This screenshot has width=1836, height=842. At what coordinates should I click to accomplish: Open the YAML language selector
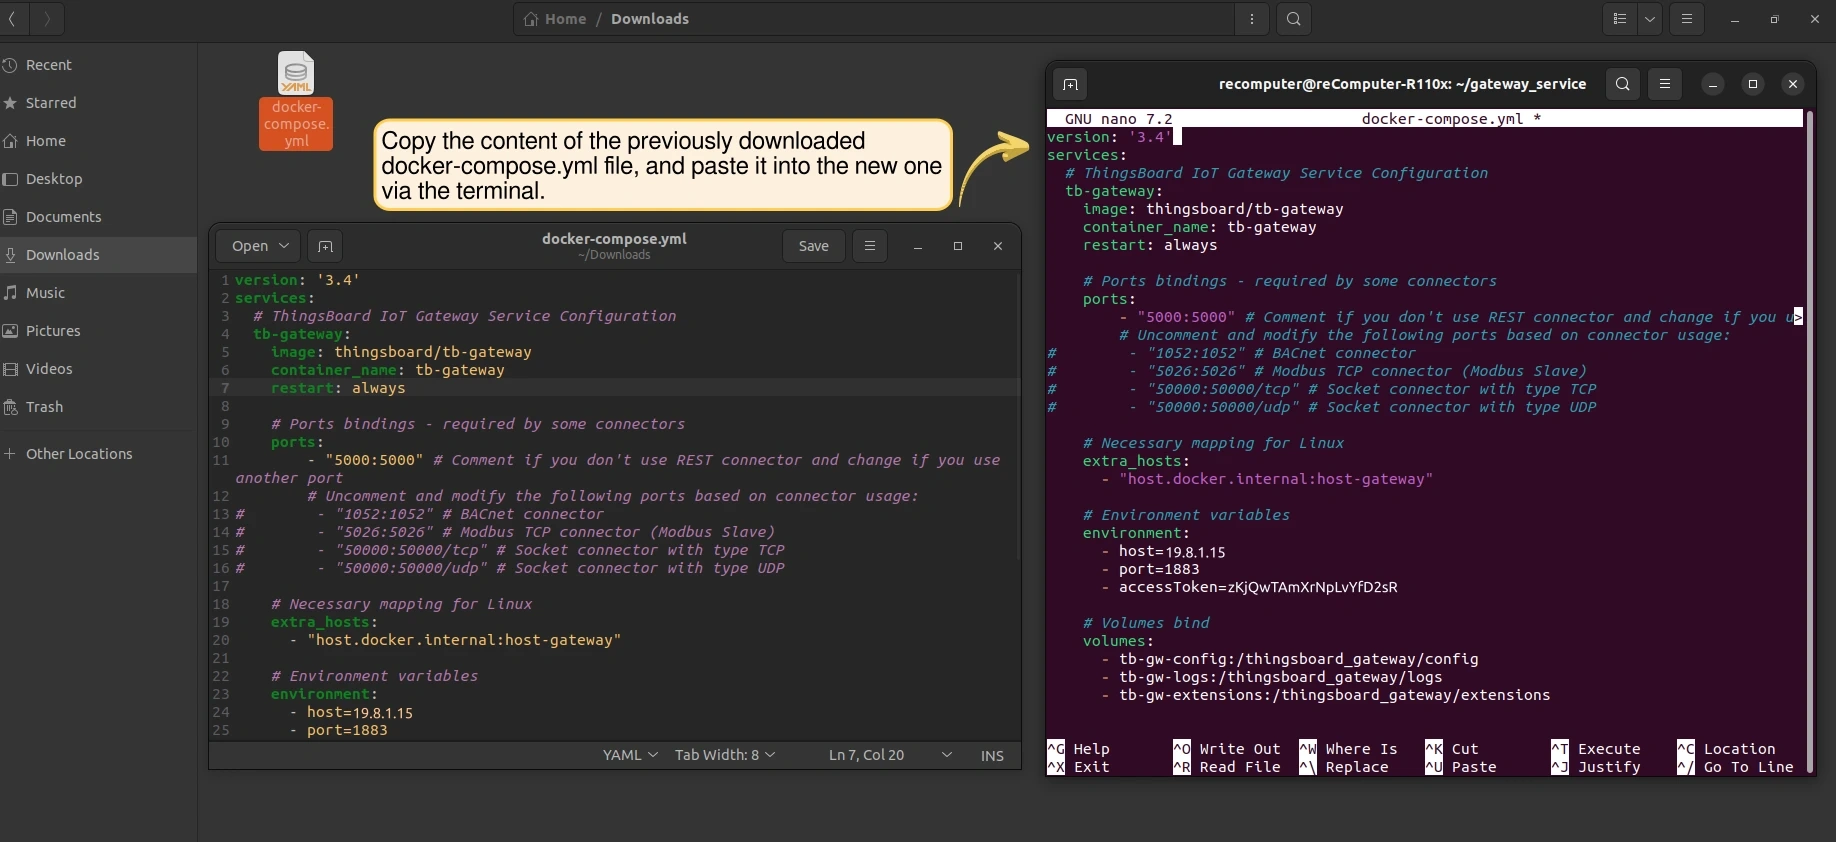630,755
